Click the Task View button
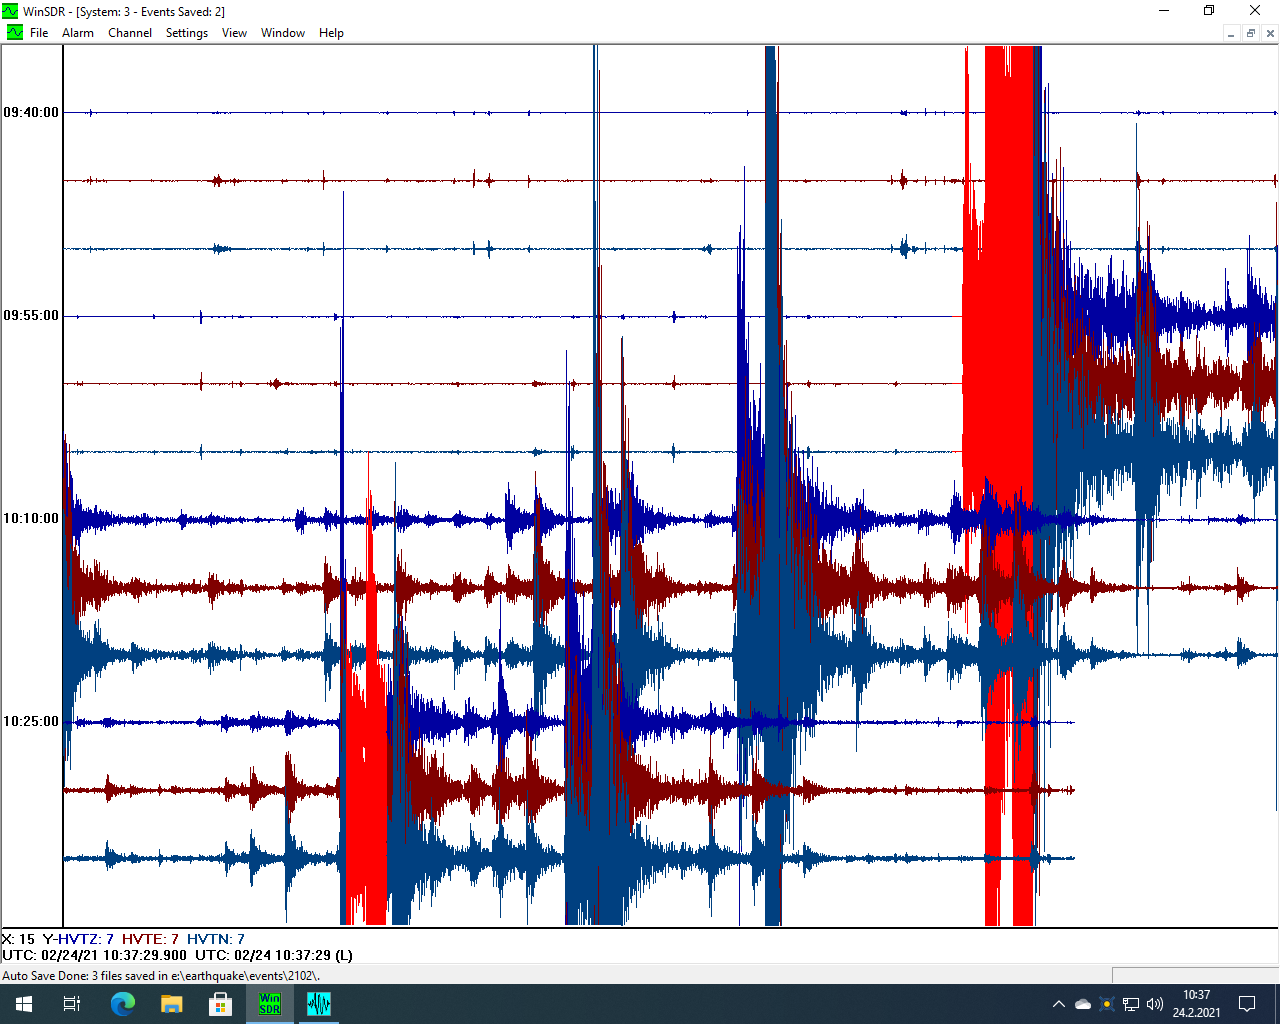 click(72, 1004)
